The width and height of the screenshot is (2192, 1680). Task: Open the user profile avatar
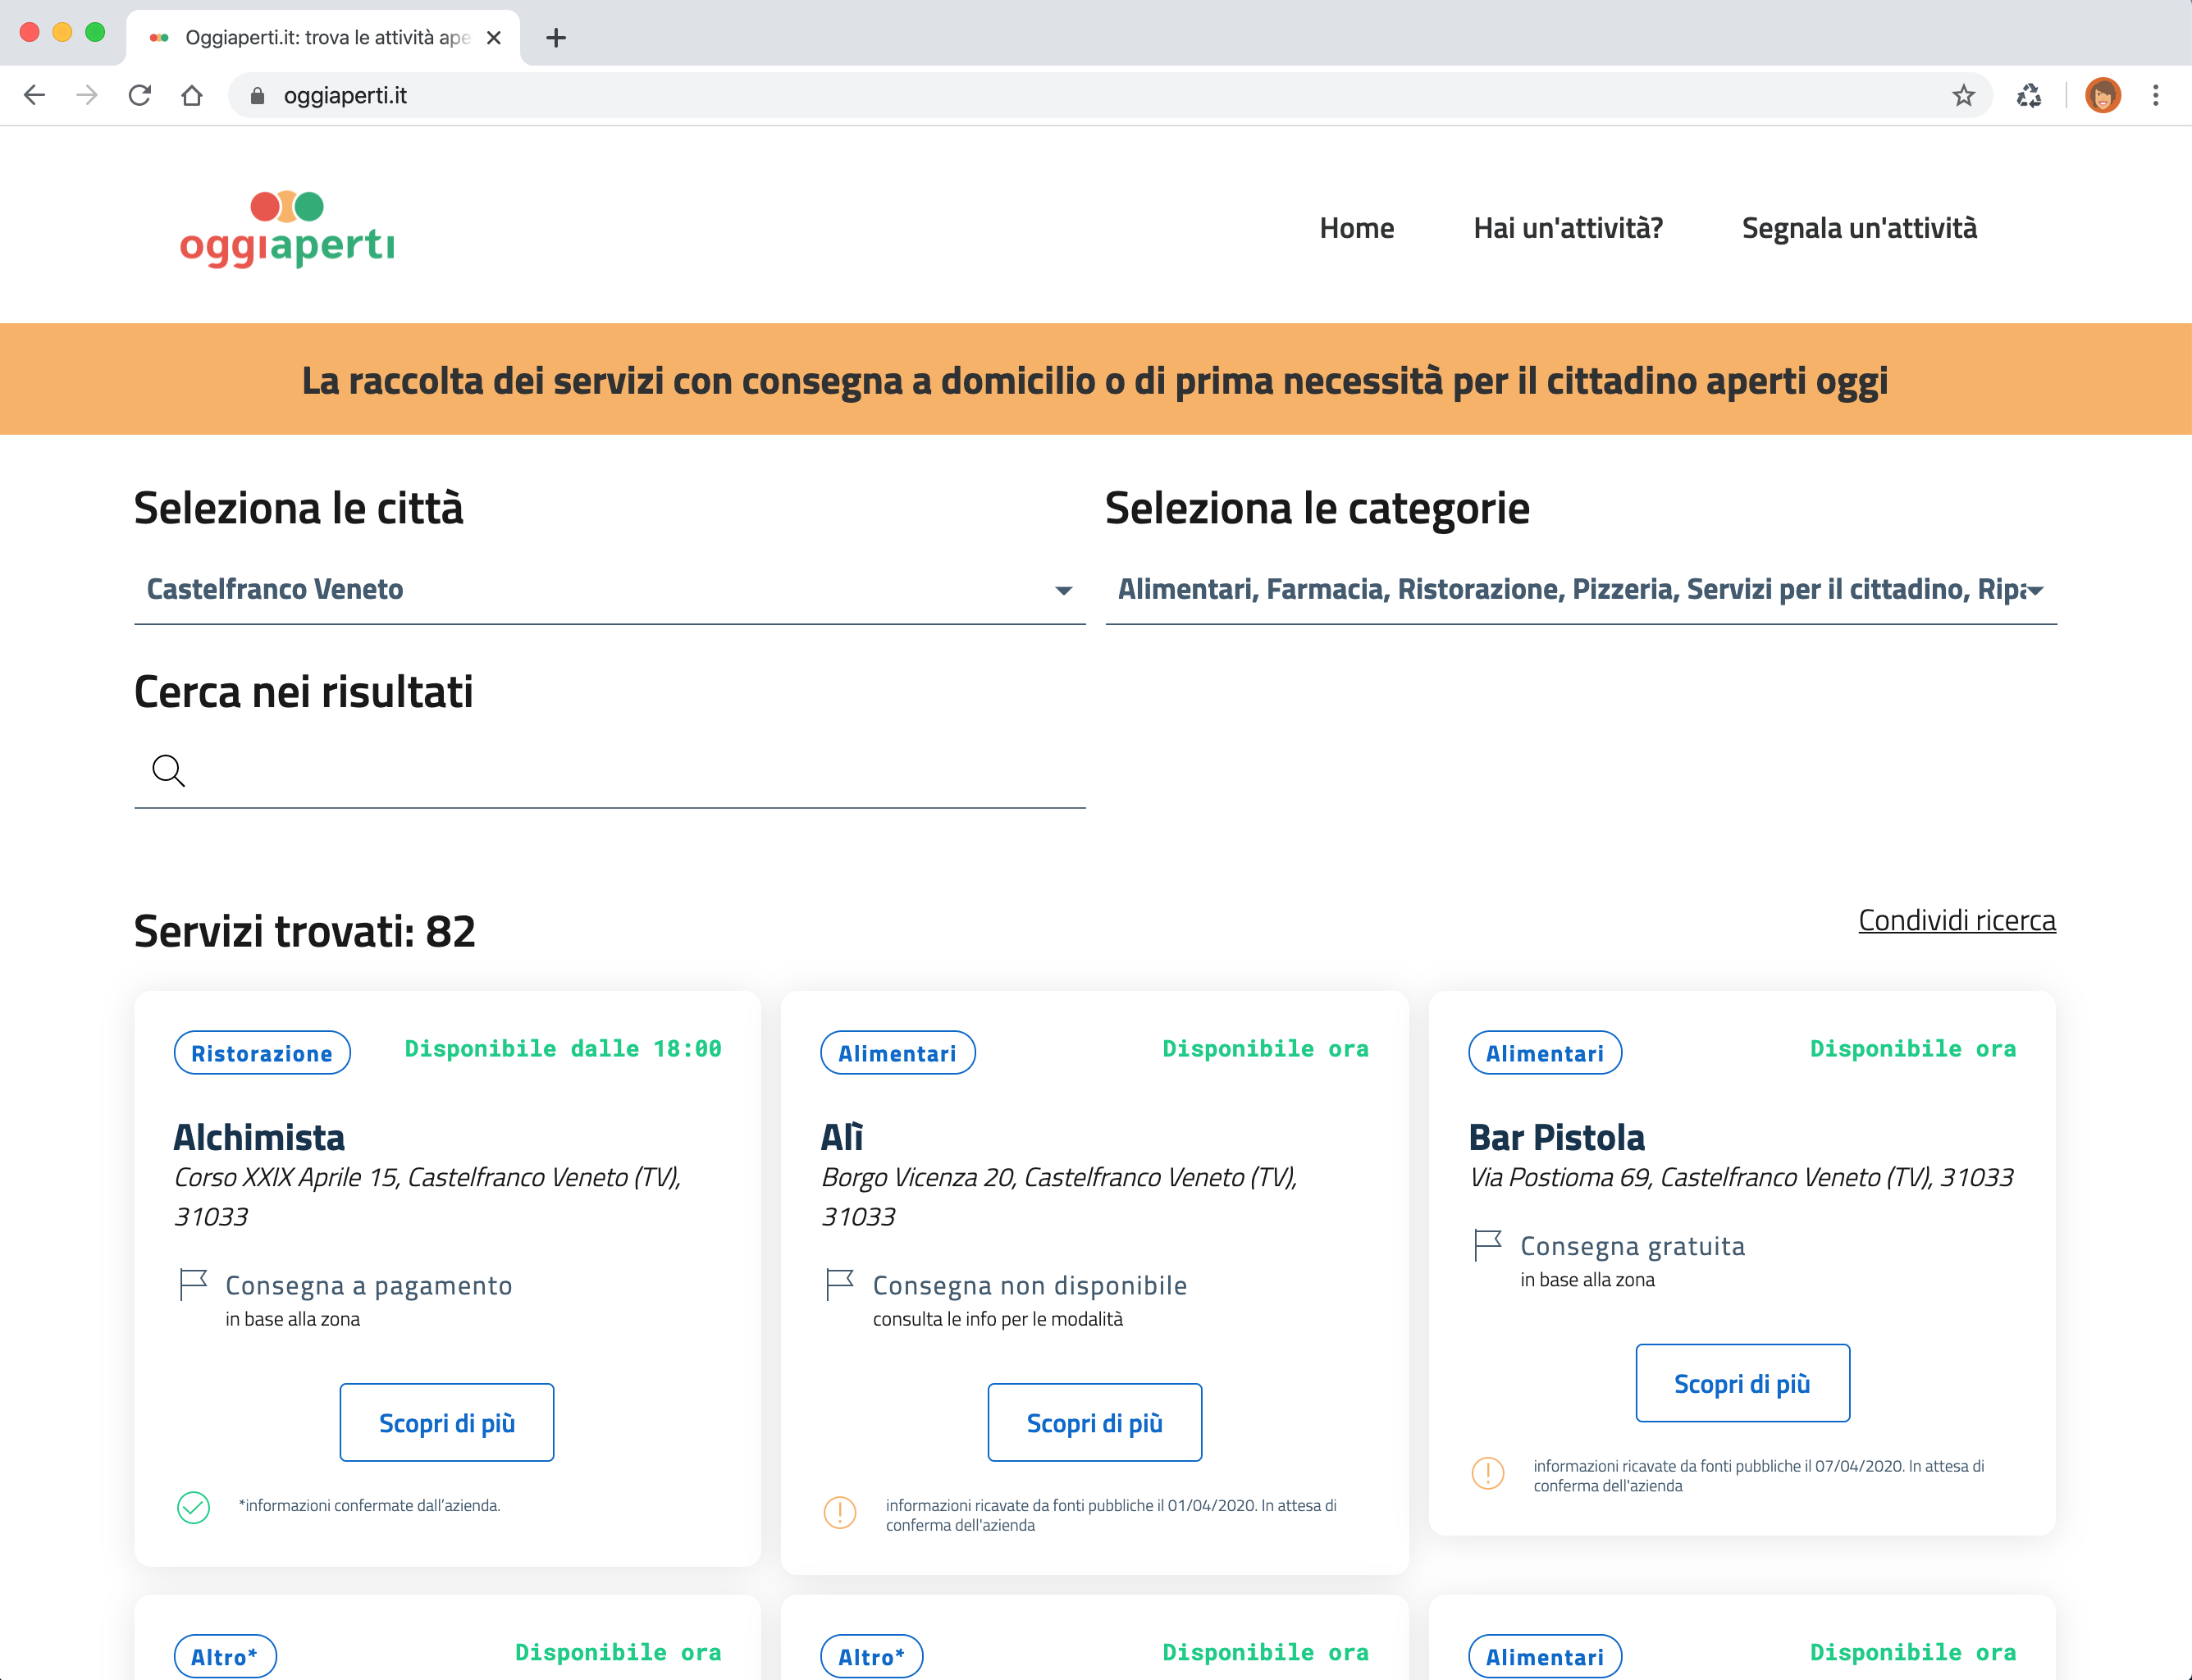tap(2103, 95)
